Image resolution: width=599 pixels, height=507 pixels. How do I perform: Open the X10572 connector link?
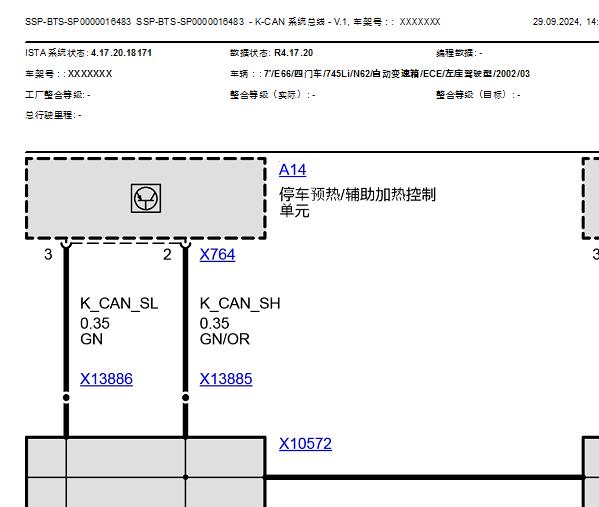pos(305,444)
